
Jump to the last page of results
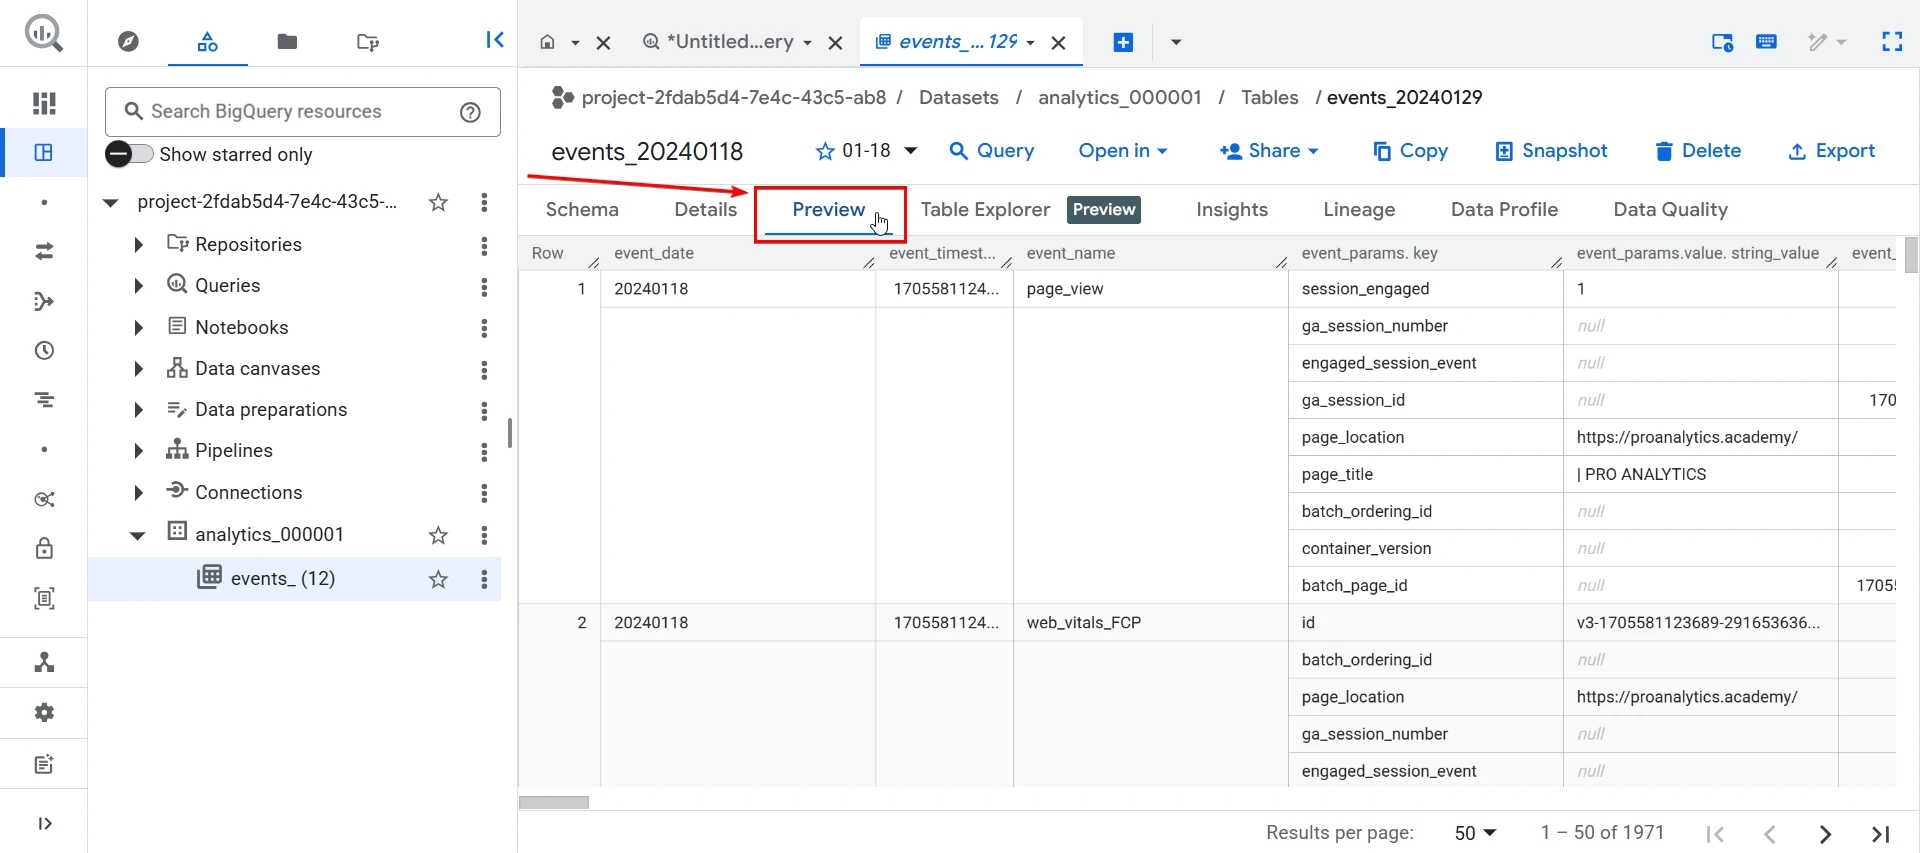coord(1880,834)
